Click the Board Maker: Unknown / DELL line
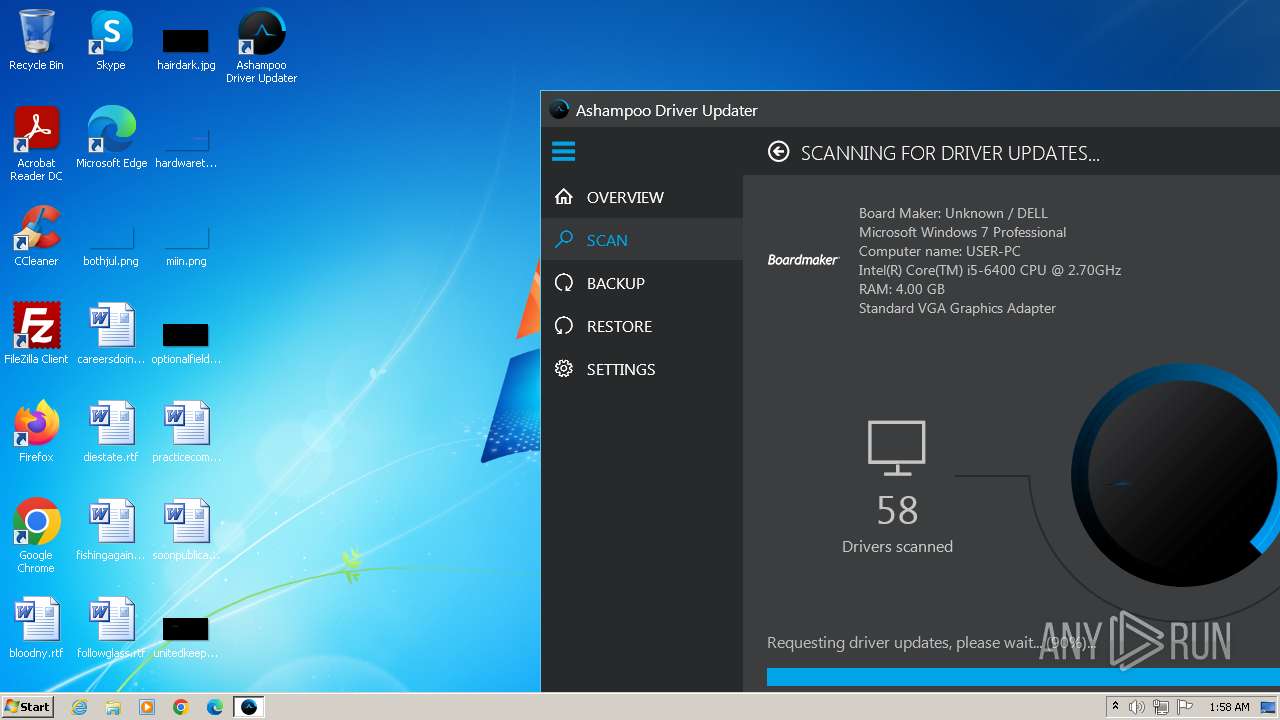The height and width of the screenshot is (720, 1280). [953, 213]
